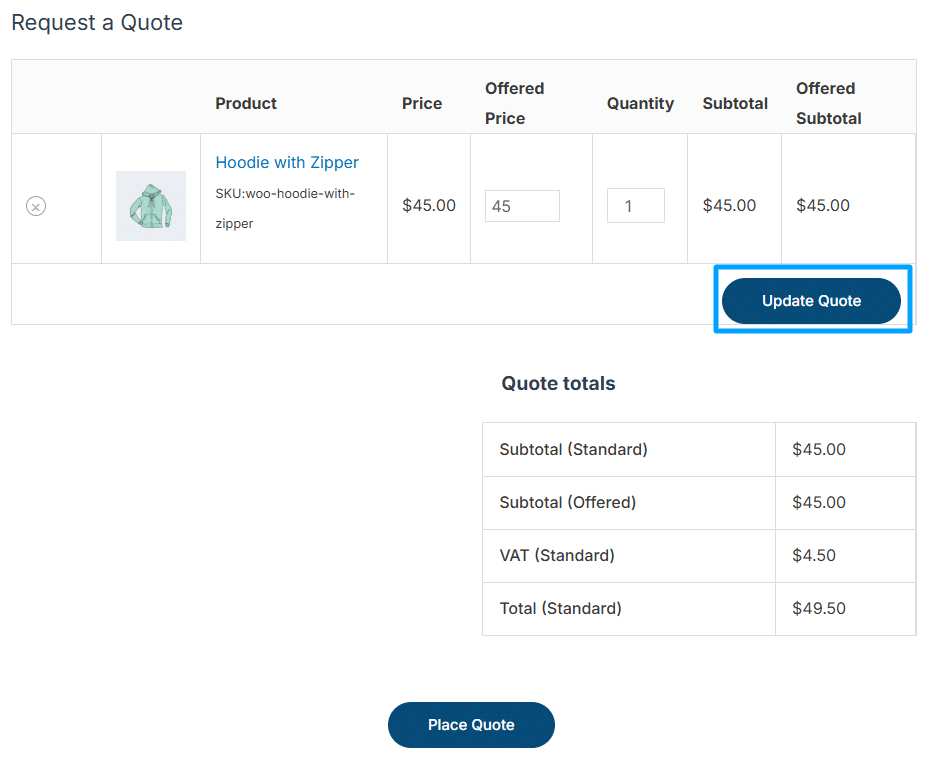The height and width of the screenshot is (758, 933).
Task: Click the Subtotal (Offered) row label
Action: 568,502
